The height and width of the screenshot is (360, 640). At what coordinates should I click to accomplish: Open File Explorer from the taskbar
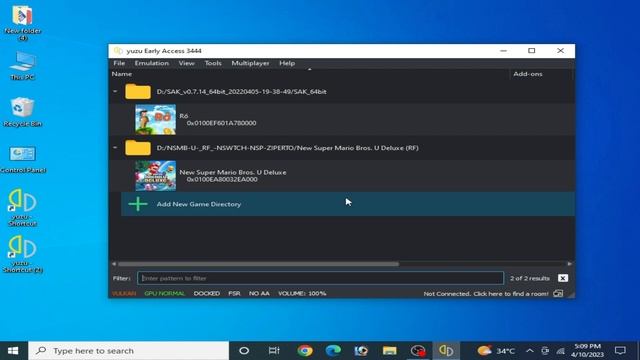(389, 351)
